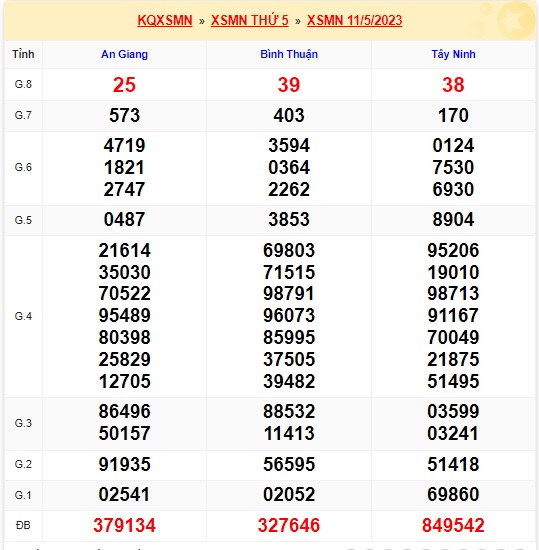Select G.4 number 51495

(453, 381)
